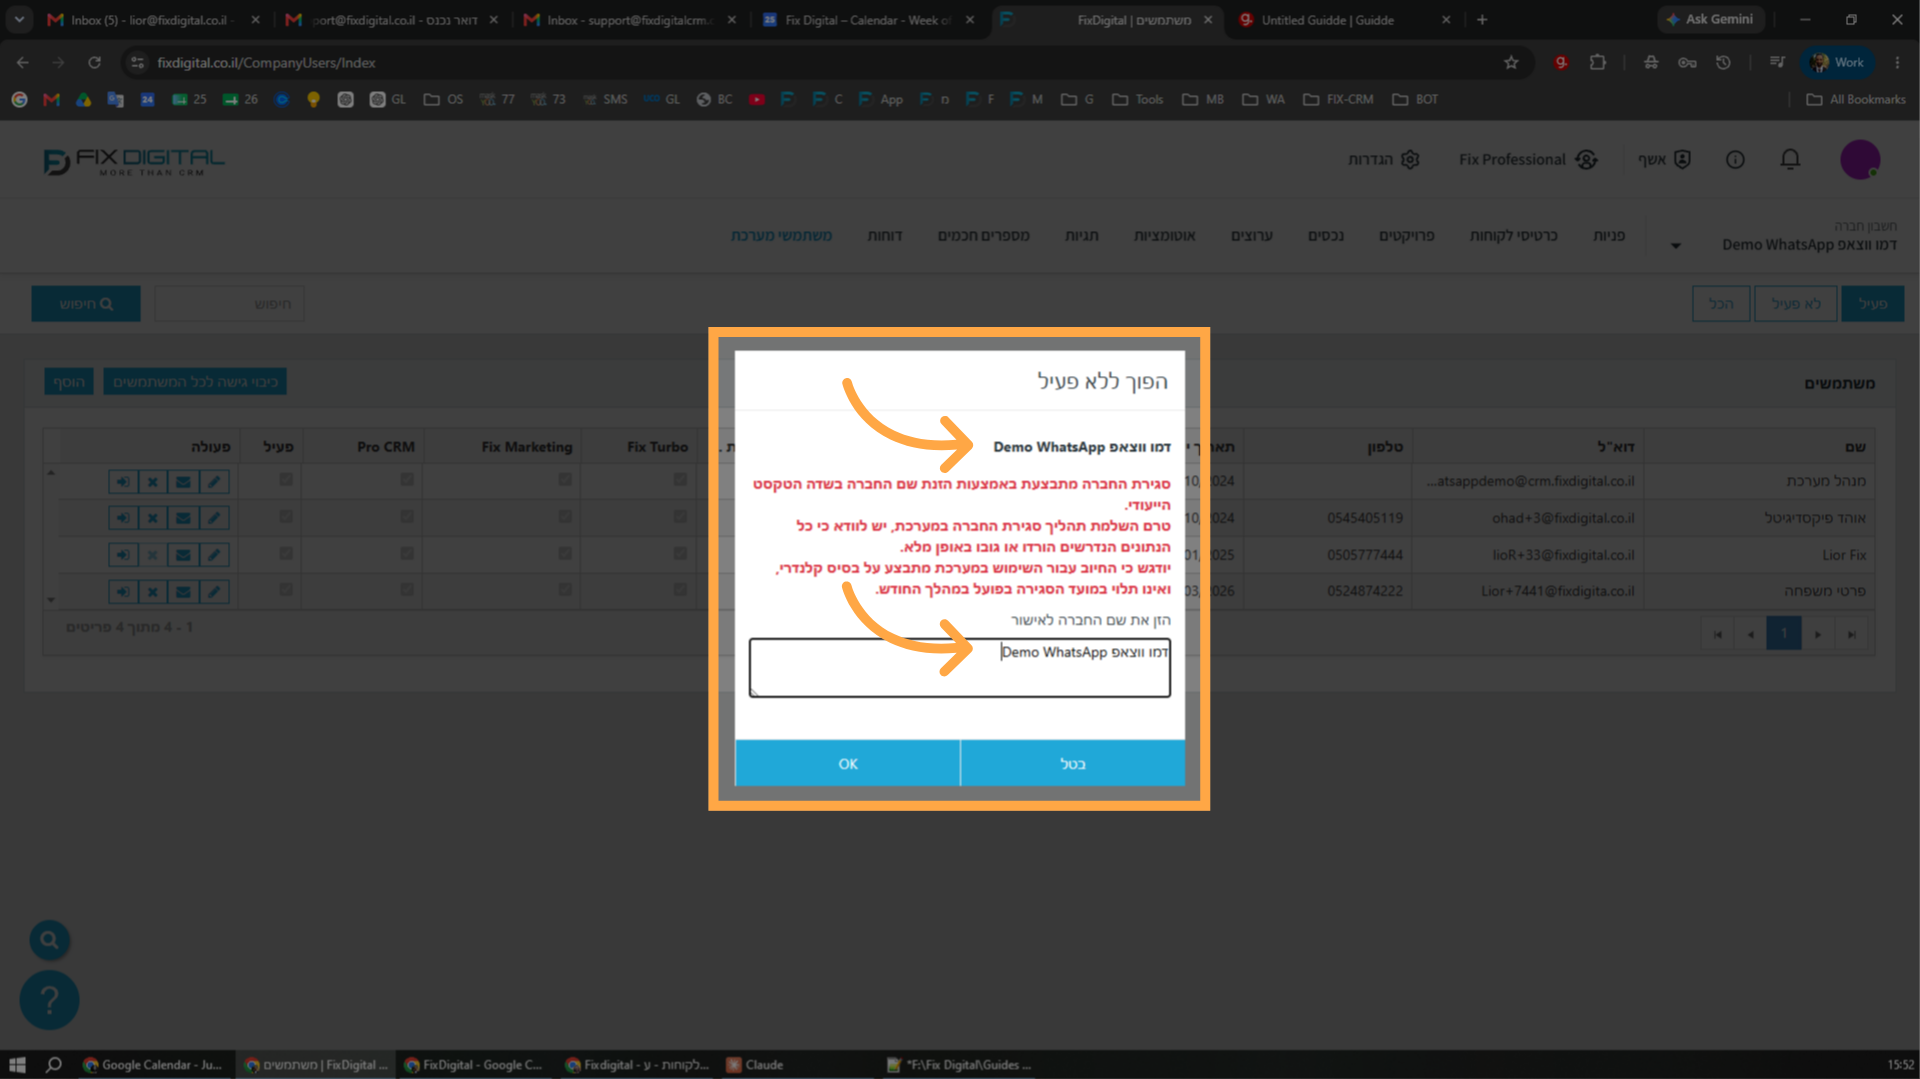Image resolution: width=1920 pixels, height=1079 pixels.
Task: Open the אוטומציות navigation tab
Action: [1165, 236]
